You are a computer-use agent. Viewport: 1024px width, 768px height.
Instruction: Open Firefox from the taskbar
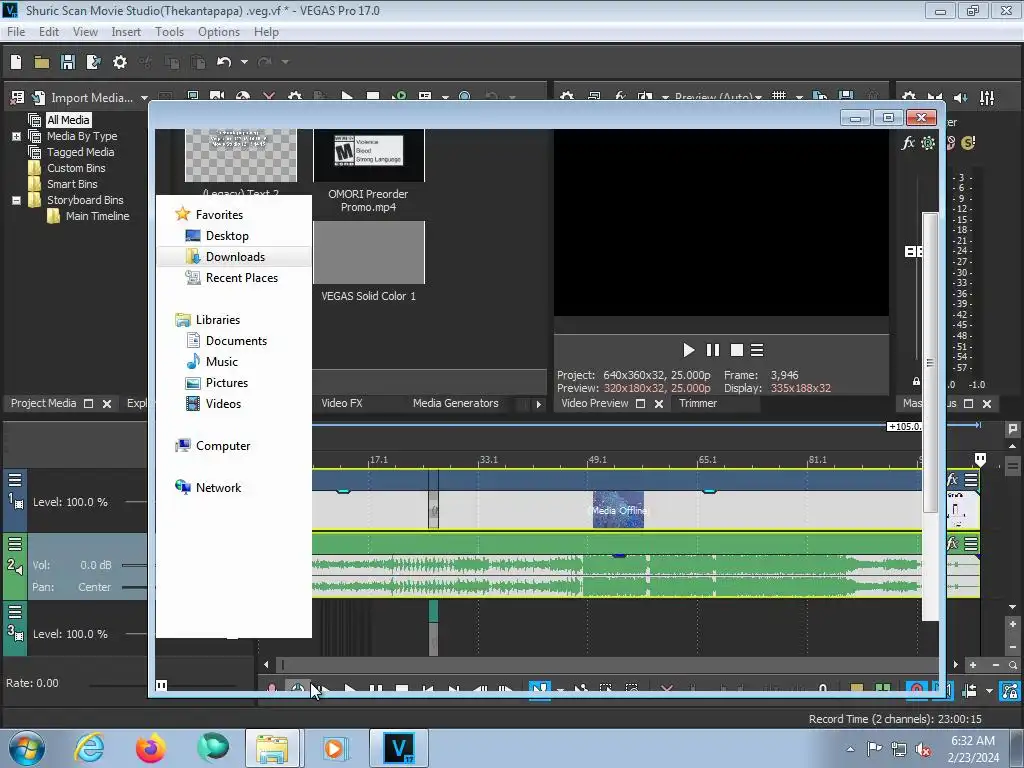tap(150, 748)
